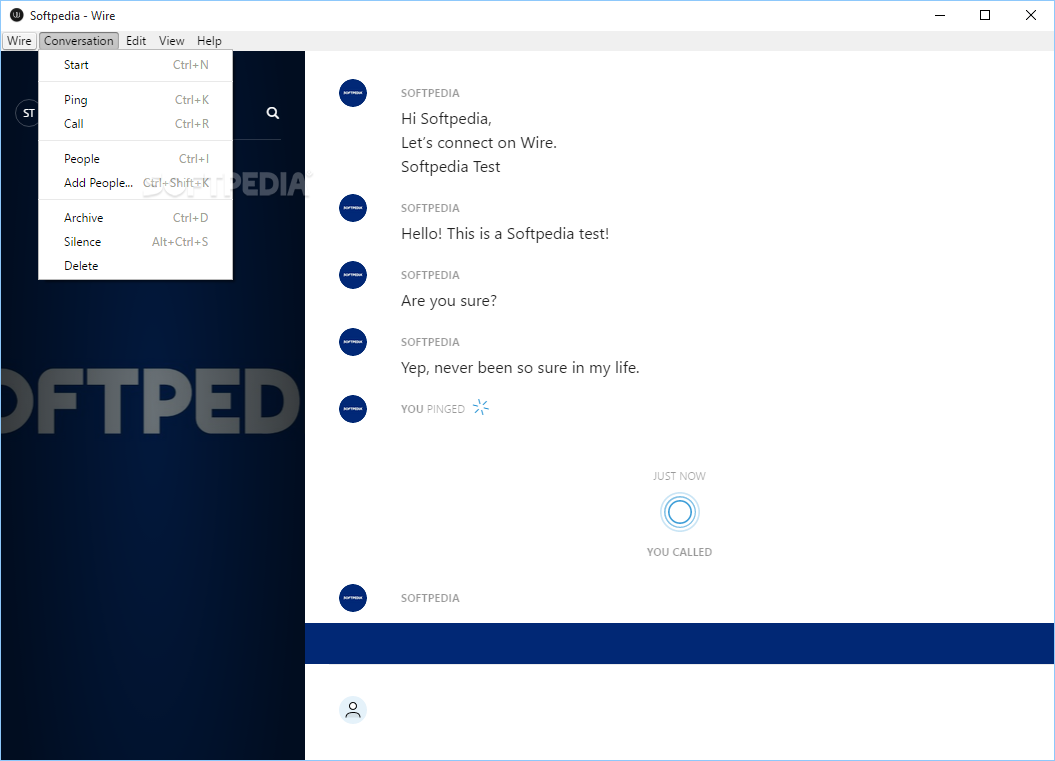Screen dimensions: 1055x761
Task: Open the View menu
Action: point(172,40)
